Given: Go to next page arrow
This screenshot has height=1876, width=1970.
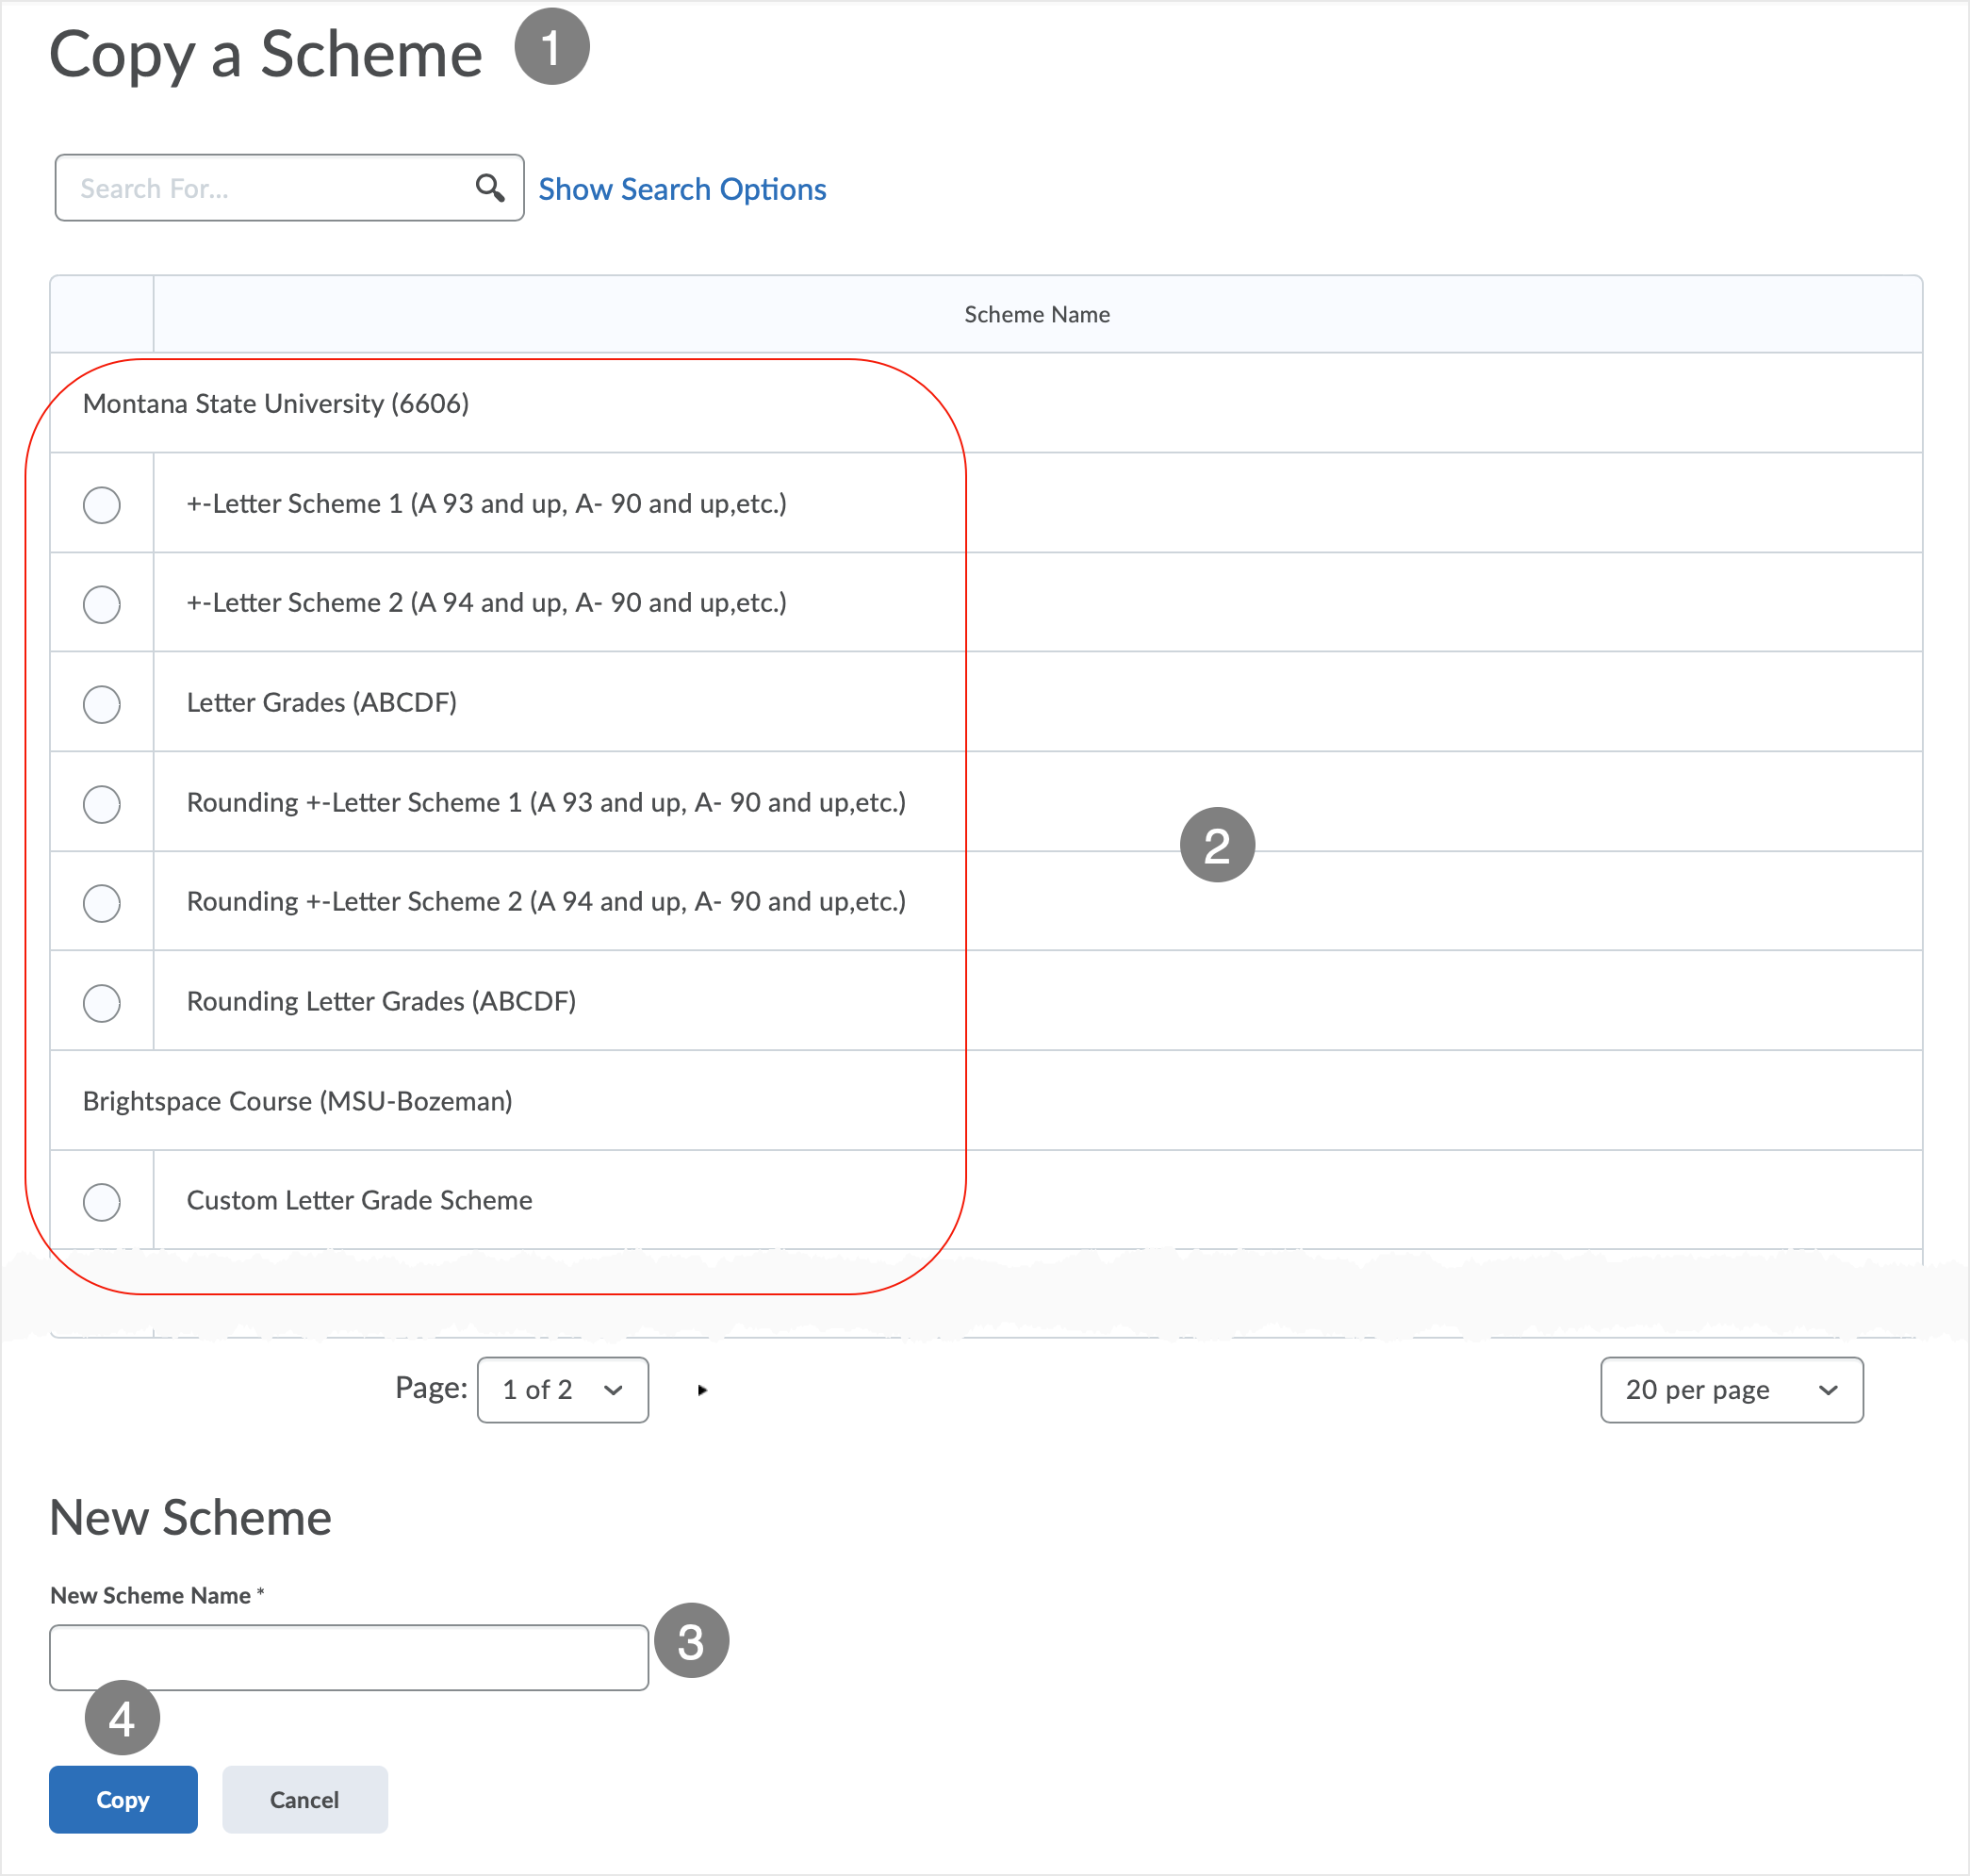Looking at the screenshot, I should click(702, 1390).
